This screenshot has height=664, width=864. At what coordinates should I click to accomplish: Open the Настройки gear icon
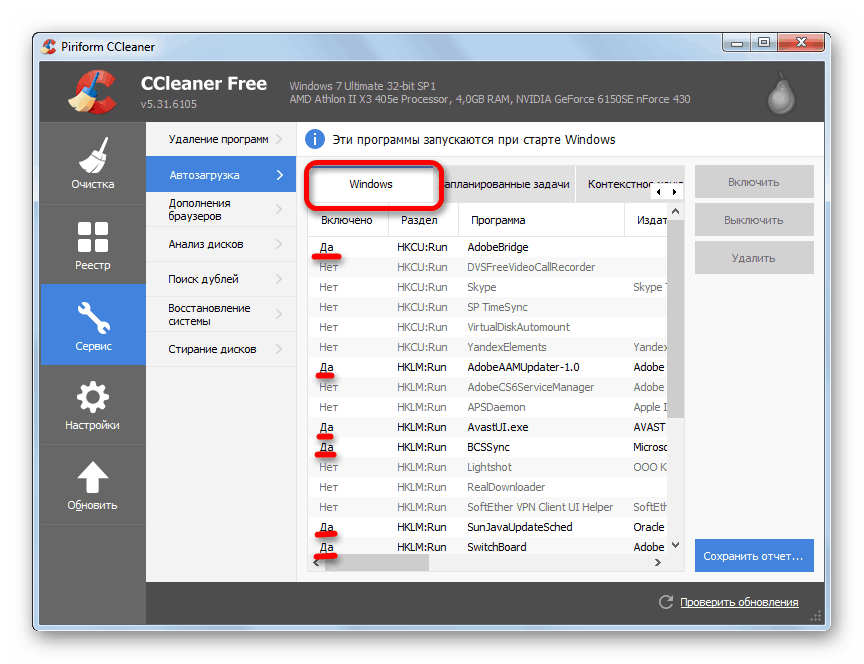pos(92,394)
